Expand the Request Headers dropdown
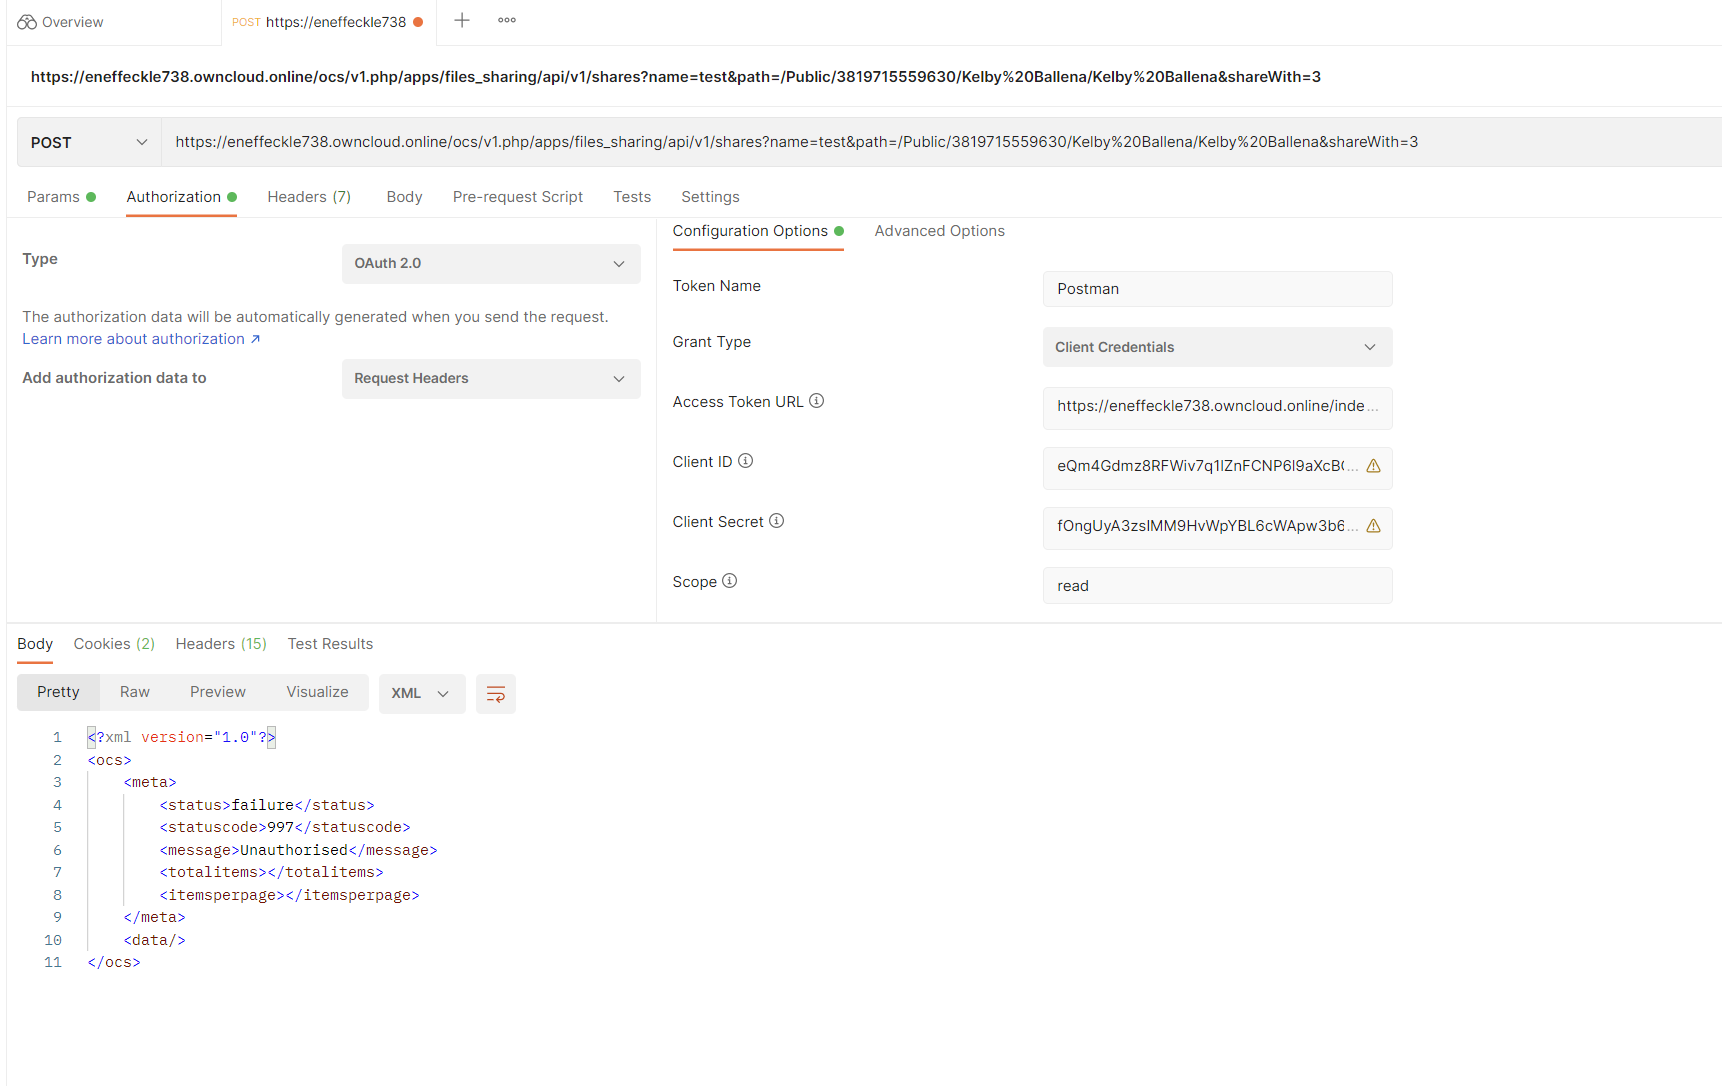 click(x=491, y=379)
